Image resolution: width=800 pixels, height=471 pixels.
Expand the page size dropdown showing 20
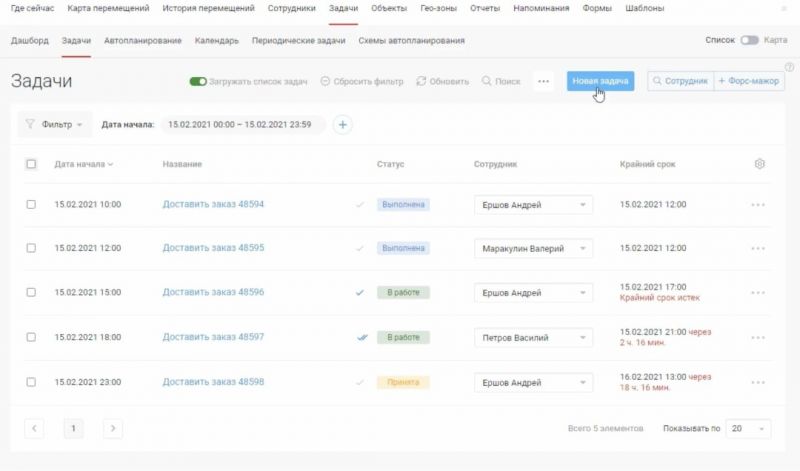748,428
